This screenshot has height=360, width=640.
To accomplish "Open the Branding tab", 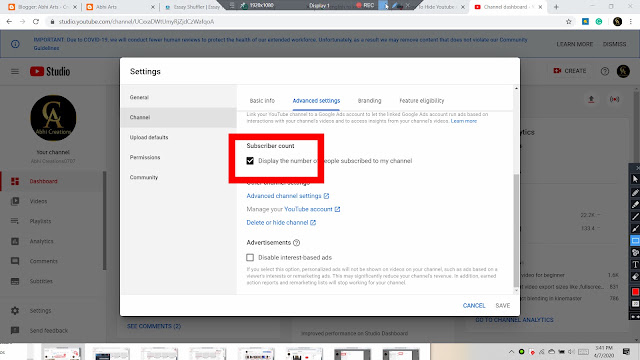I will tap(369, 101).
